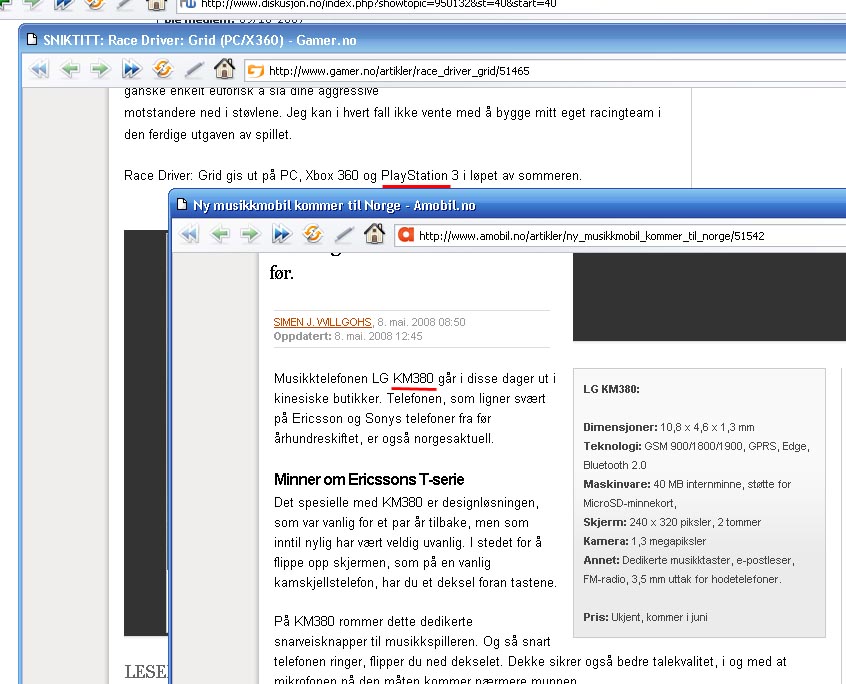Click the Rewind button in the Amobil.no window

(189, 235)
